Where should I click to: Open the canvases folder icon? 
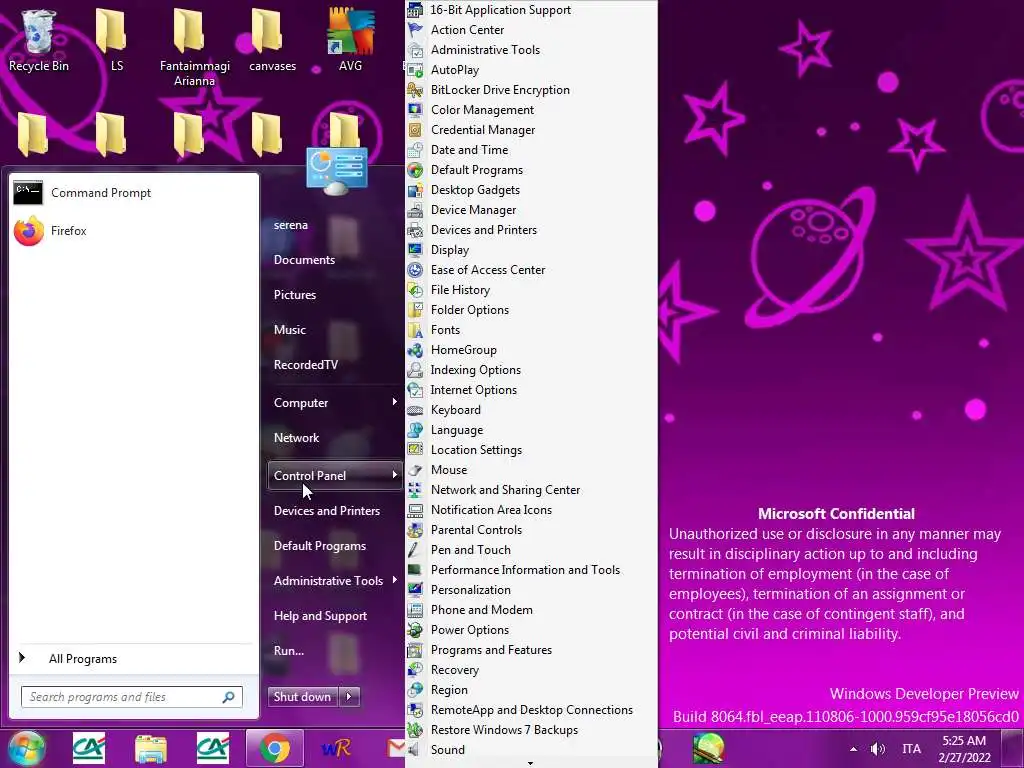272,39
